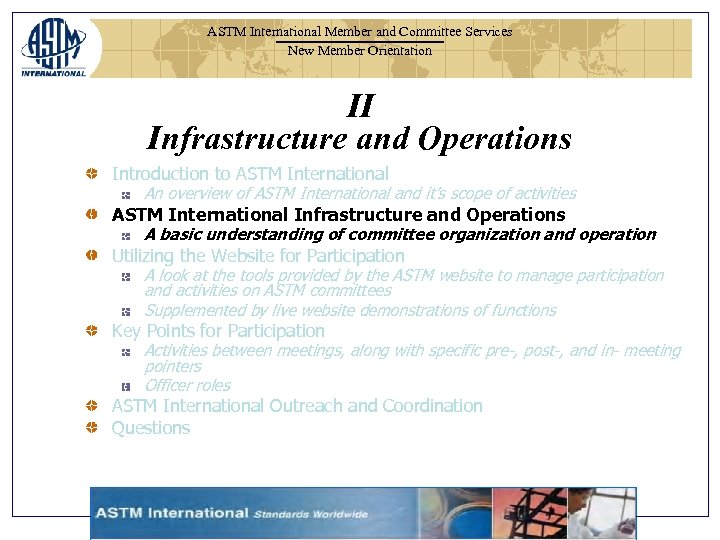Click sub-bullet icon beside "Activities between meetings"
This screenshot has width=720, height=540.
click(x=126, y=352)
